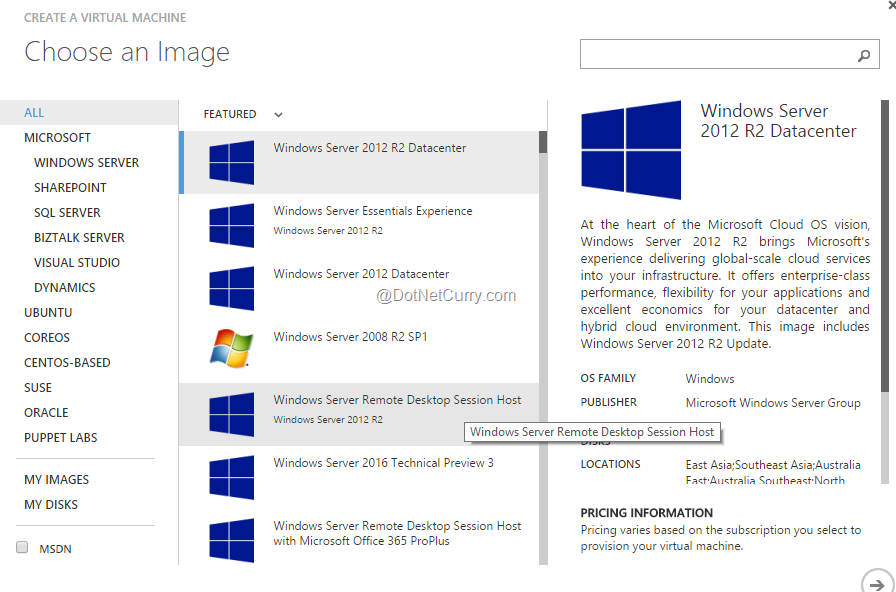
Task: Click the large Windows logo in details pane
Action: tap(631, 150)
